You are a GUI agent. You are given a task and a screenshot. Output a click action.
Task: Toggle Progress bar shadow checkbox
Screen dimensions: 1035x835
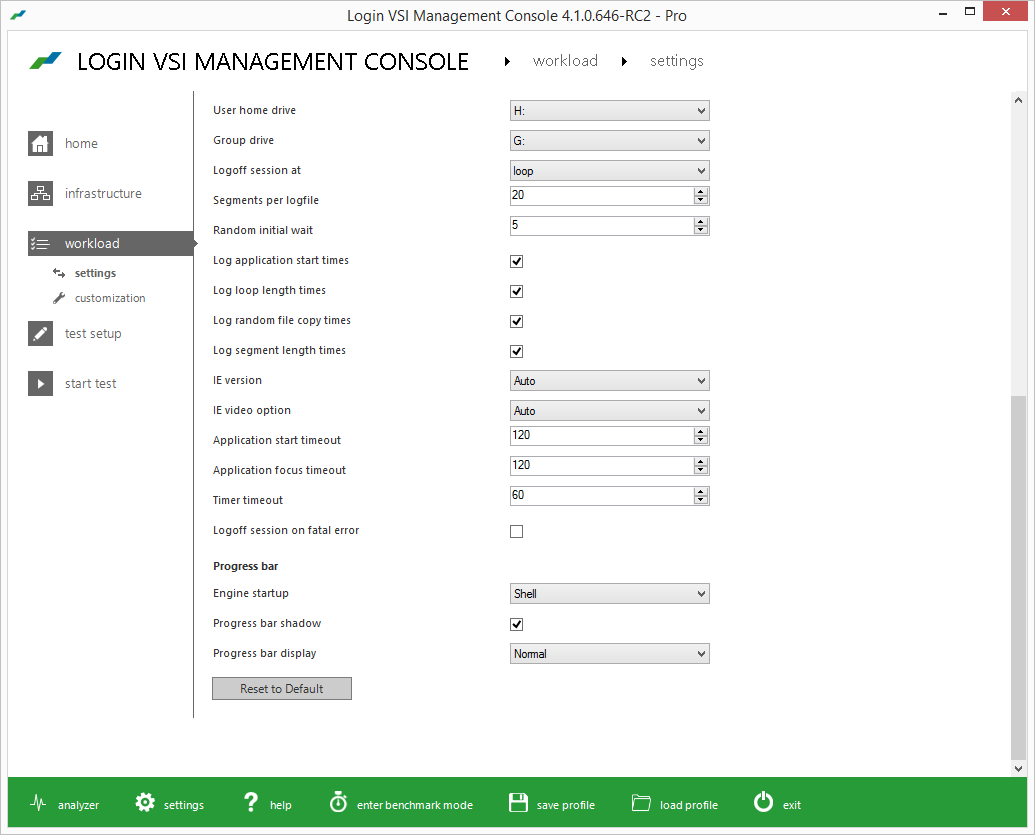(x=517, y=624)
